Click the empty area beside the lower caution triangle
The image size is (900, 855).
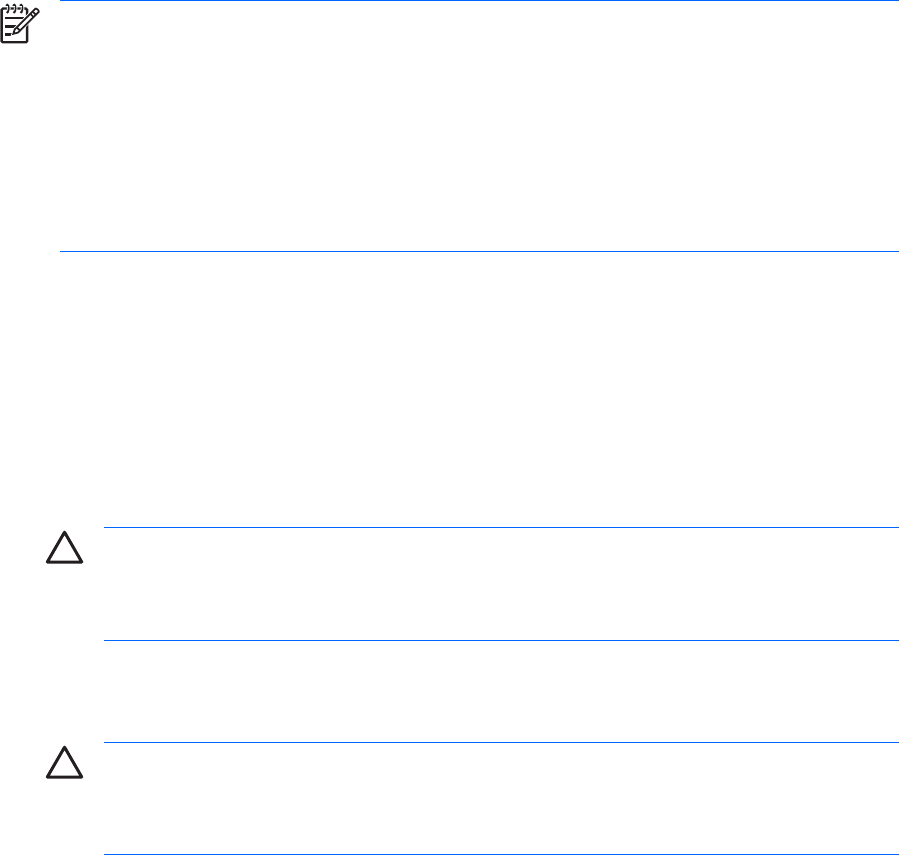pos(500,798)
